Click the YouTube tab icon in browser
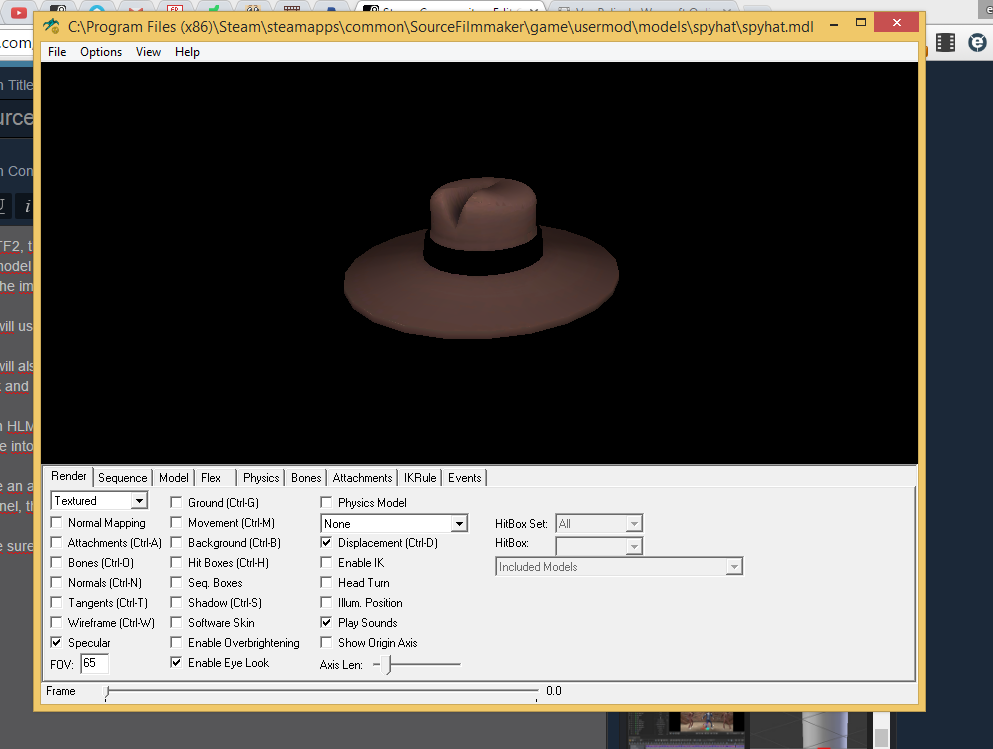This screenshot has width=993, height=749. [x=18, y=11]
